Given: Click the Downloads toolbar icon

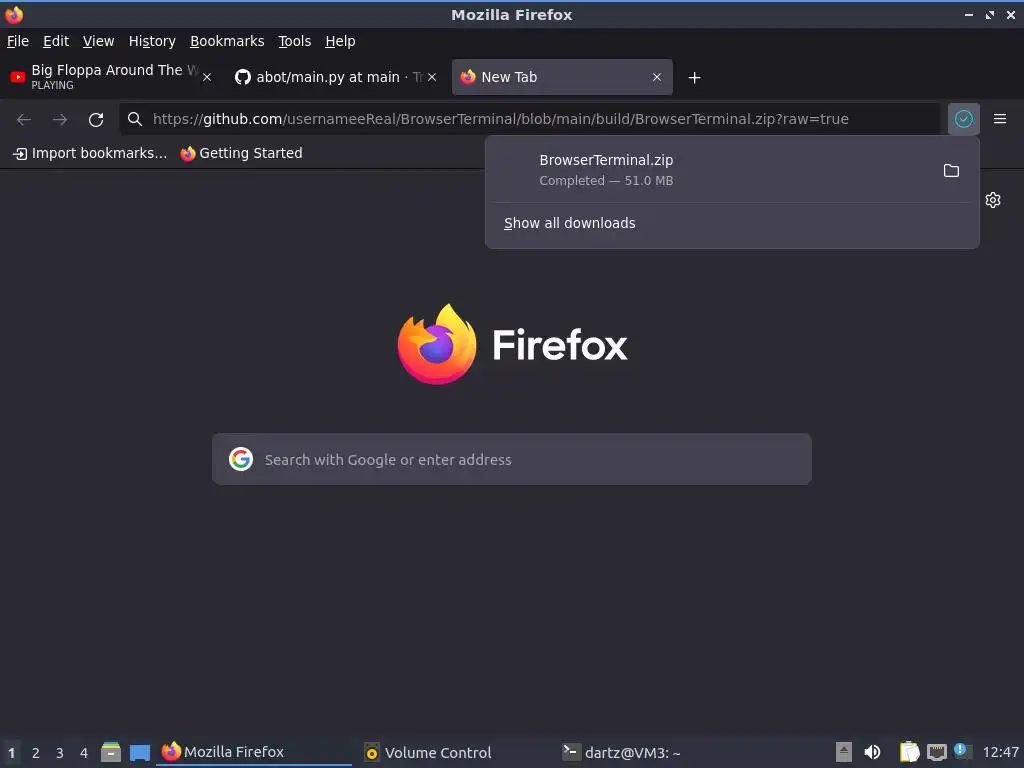Looking at the screenshot, I should 963,119.
